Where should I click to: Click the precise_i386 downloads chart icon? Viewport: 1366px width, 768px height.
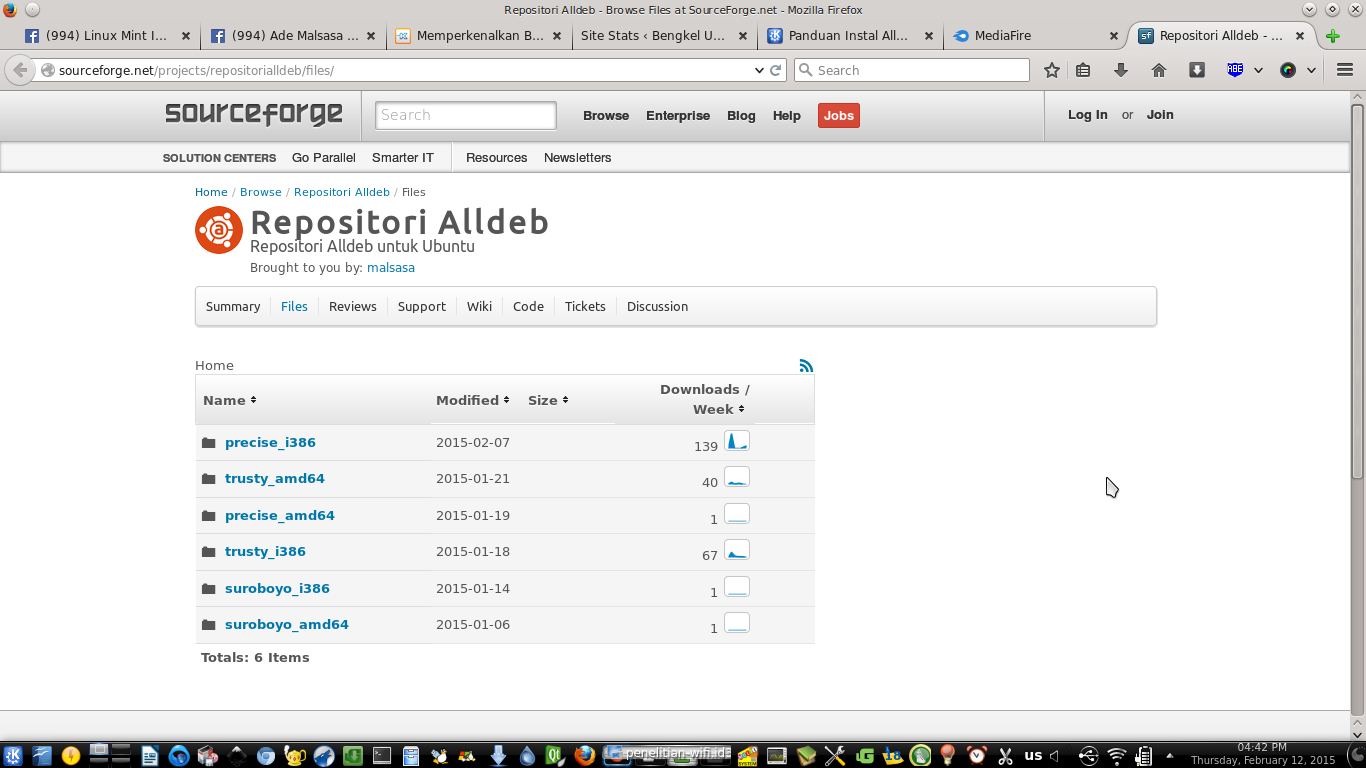tap(737, 441)
